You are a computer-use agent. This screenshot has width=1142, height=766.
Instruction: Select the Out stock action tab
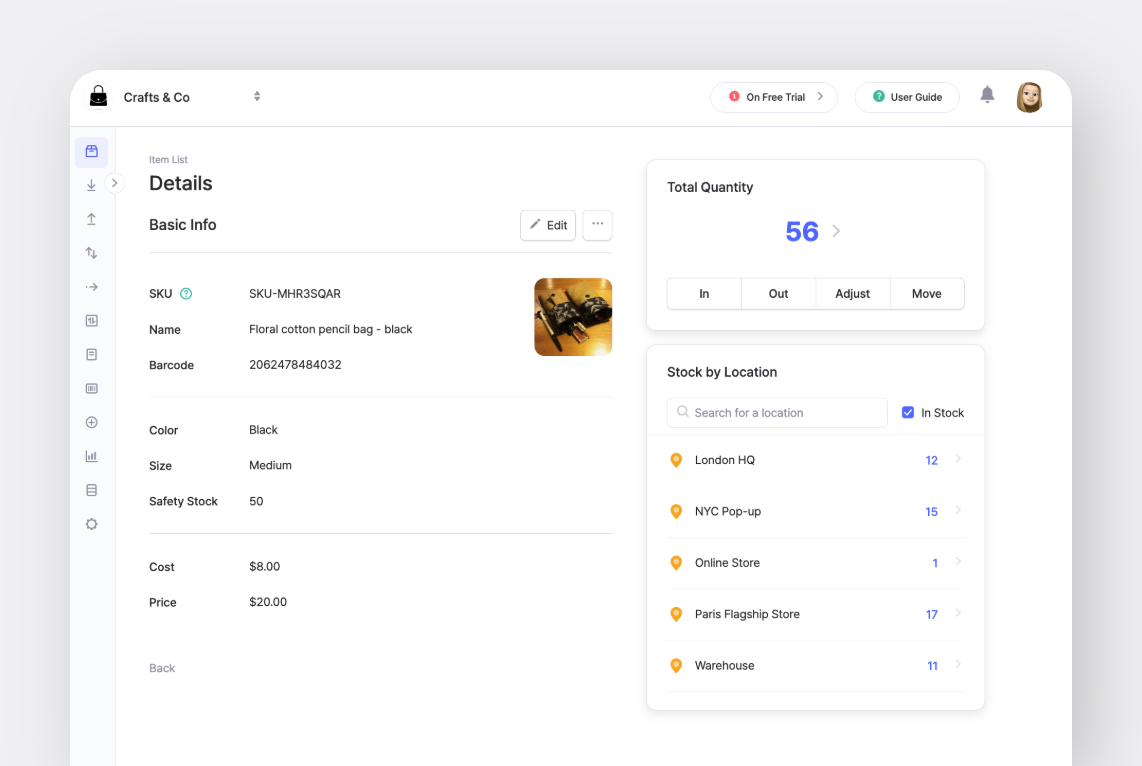779,293
